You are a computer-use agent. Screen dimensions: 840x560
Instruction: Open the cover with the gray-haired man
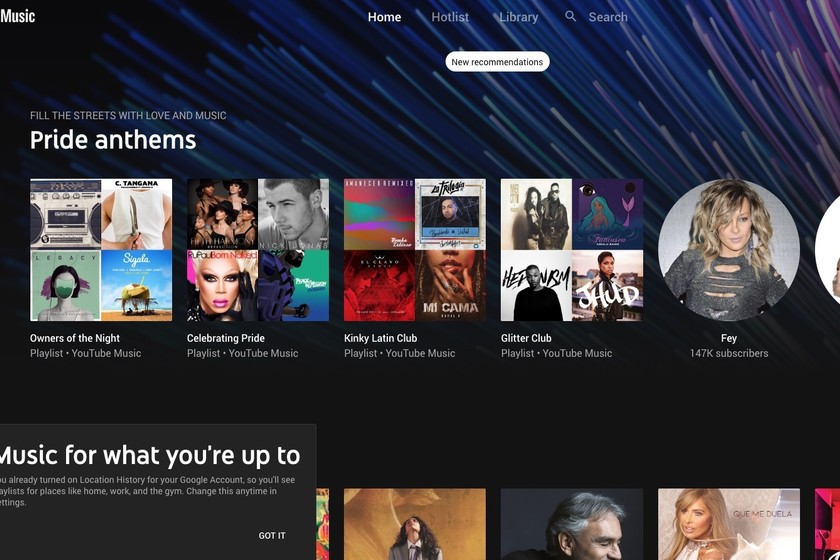572,524
